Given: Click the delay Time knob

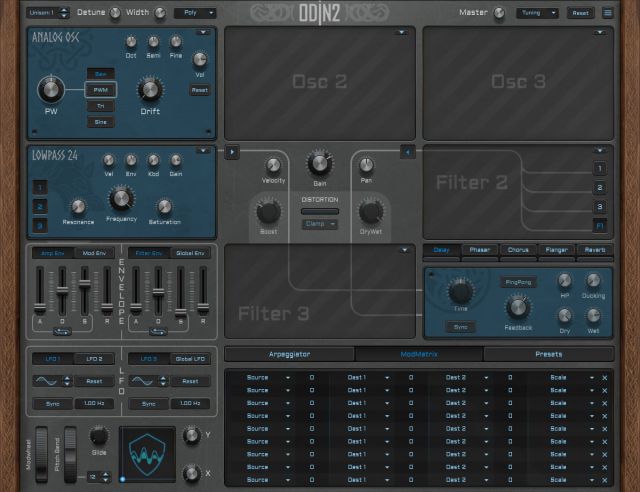Looking at the screenshot, I should click(x=460, y=292).
